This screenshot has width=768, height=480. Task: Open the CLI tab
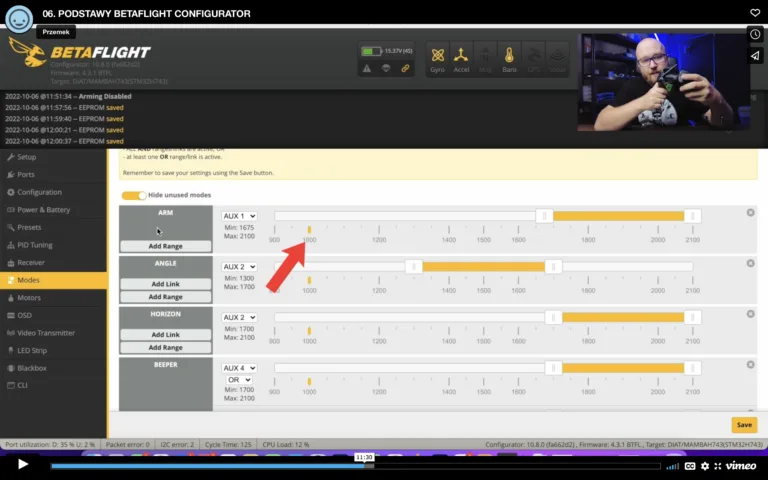pyautogui.click(x=54, y=385)
